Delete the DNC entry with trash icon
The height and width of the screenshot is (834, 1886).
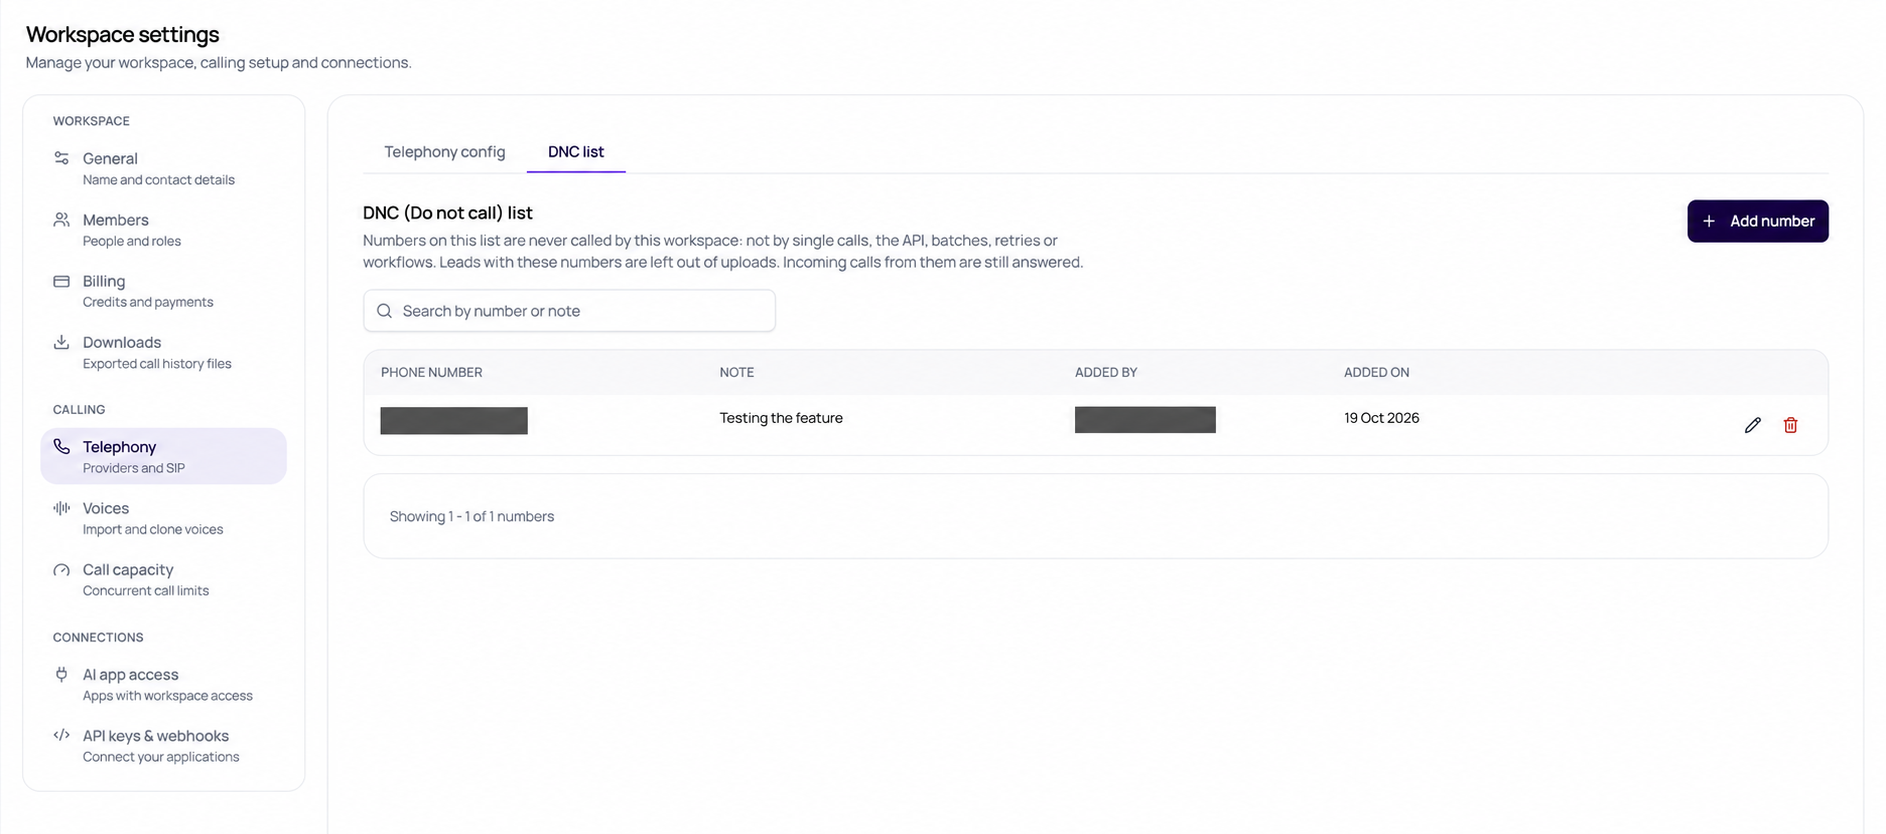(x=1790, y=425)
